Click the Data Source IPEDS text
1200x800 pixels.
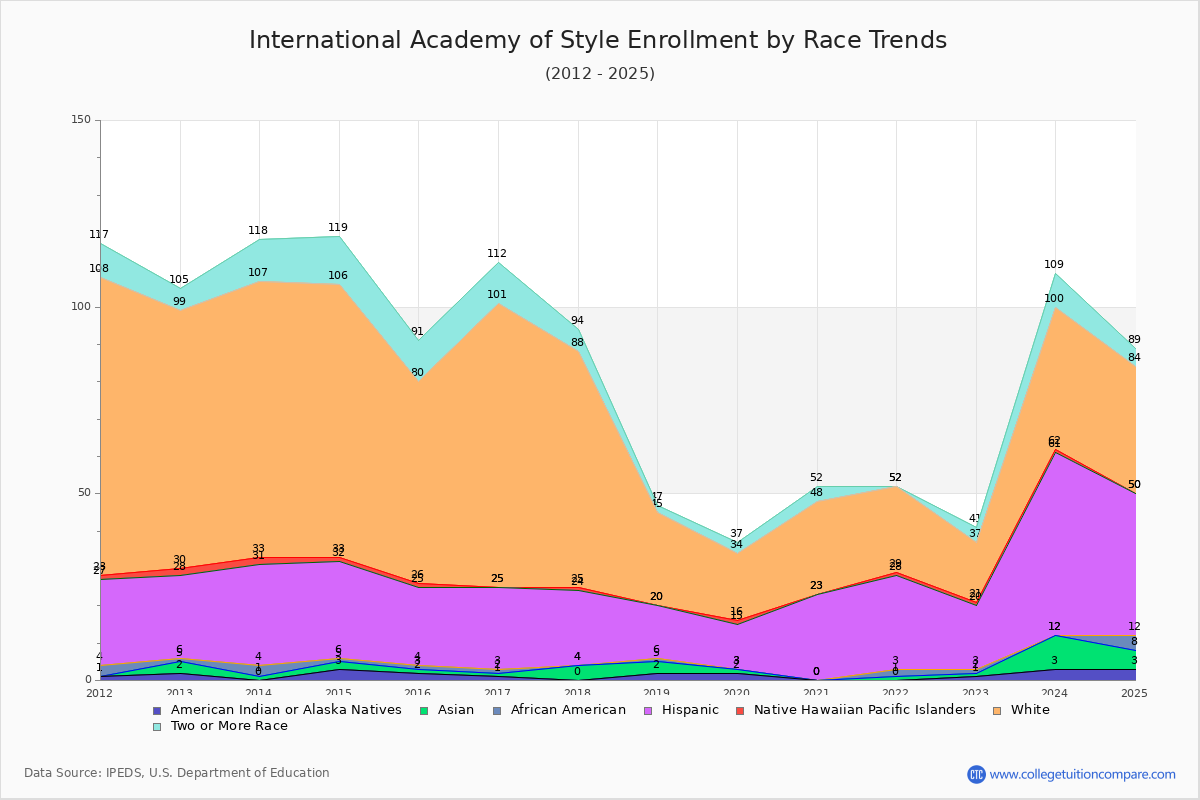176,773
